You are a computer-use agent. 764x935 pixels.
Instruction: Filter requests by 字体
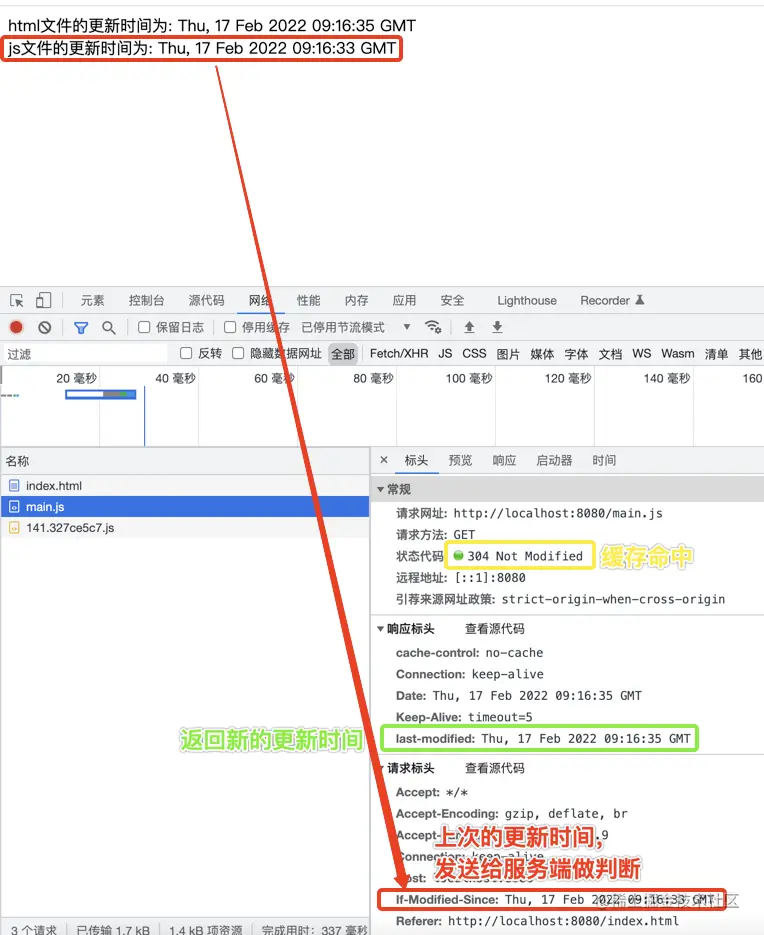click(x=576, y=354)
